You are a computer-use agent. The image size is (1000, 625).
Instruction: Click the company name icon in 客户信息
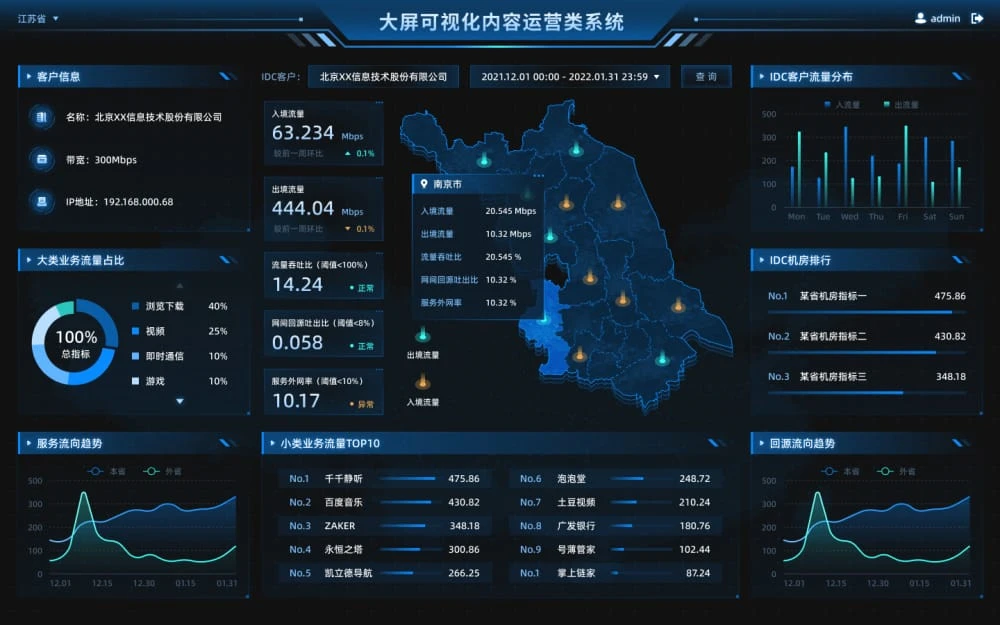pos(42,117)
